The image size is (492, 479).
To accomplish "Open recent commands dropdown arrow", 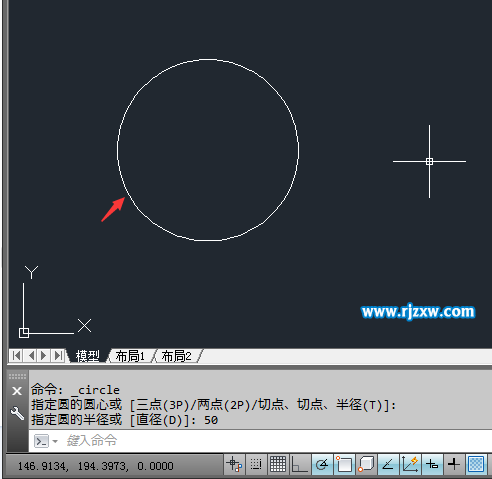I will (x=55, y=441).
